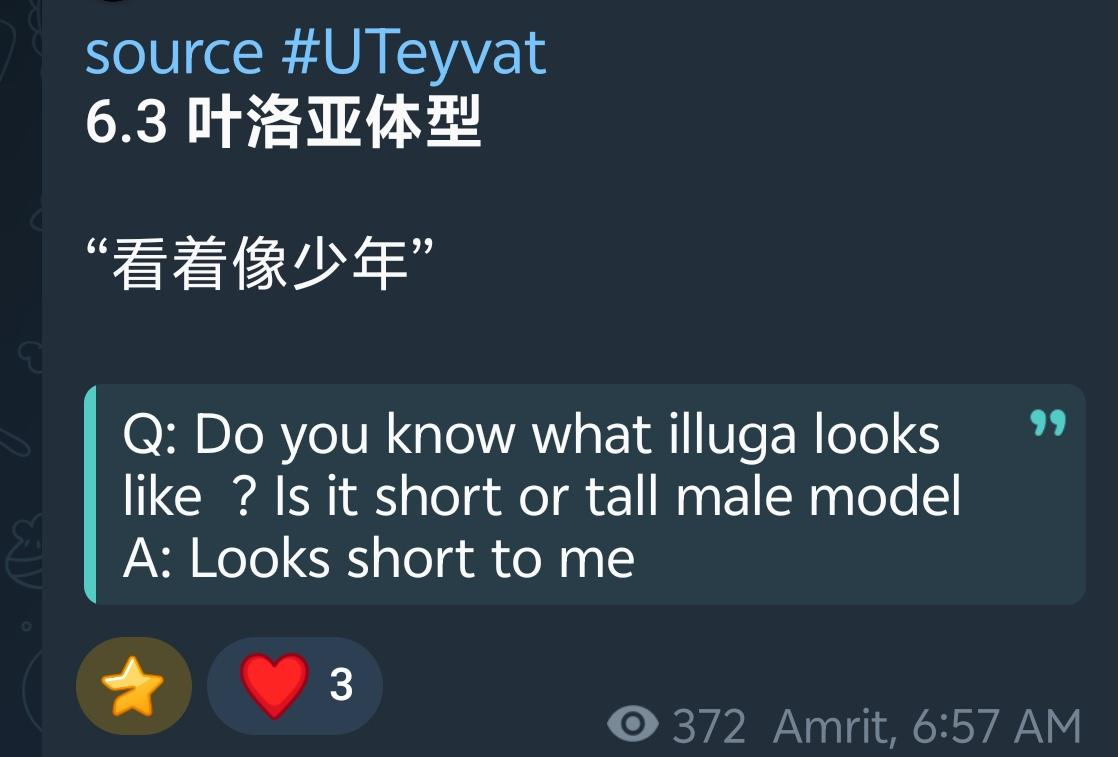Open the "source" link
This screenshot has width=1118, height=757.
pos(174,53)
